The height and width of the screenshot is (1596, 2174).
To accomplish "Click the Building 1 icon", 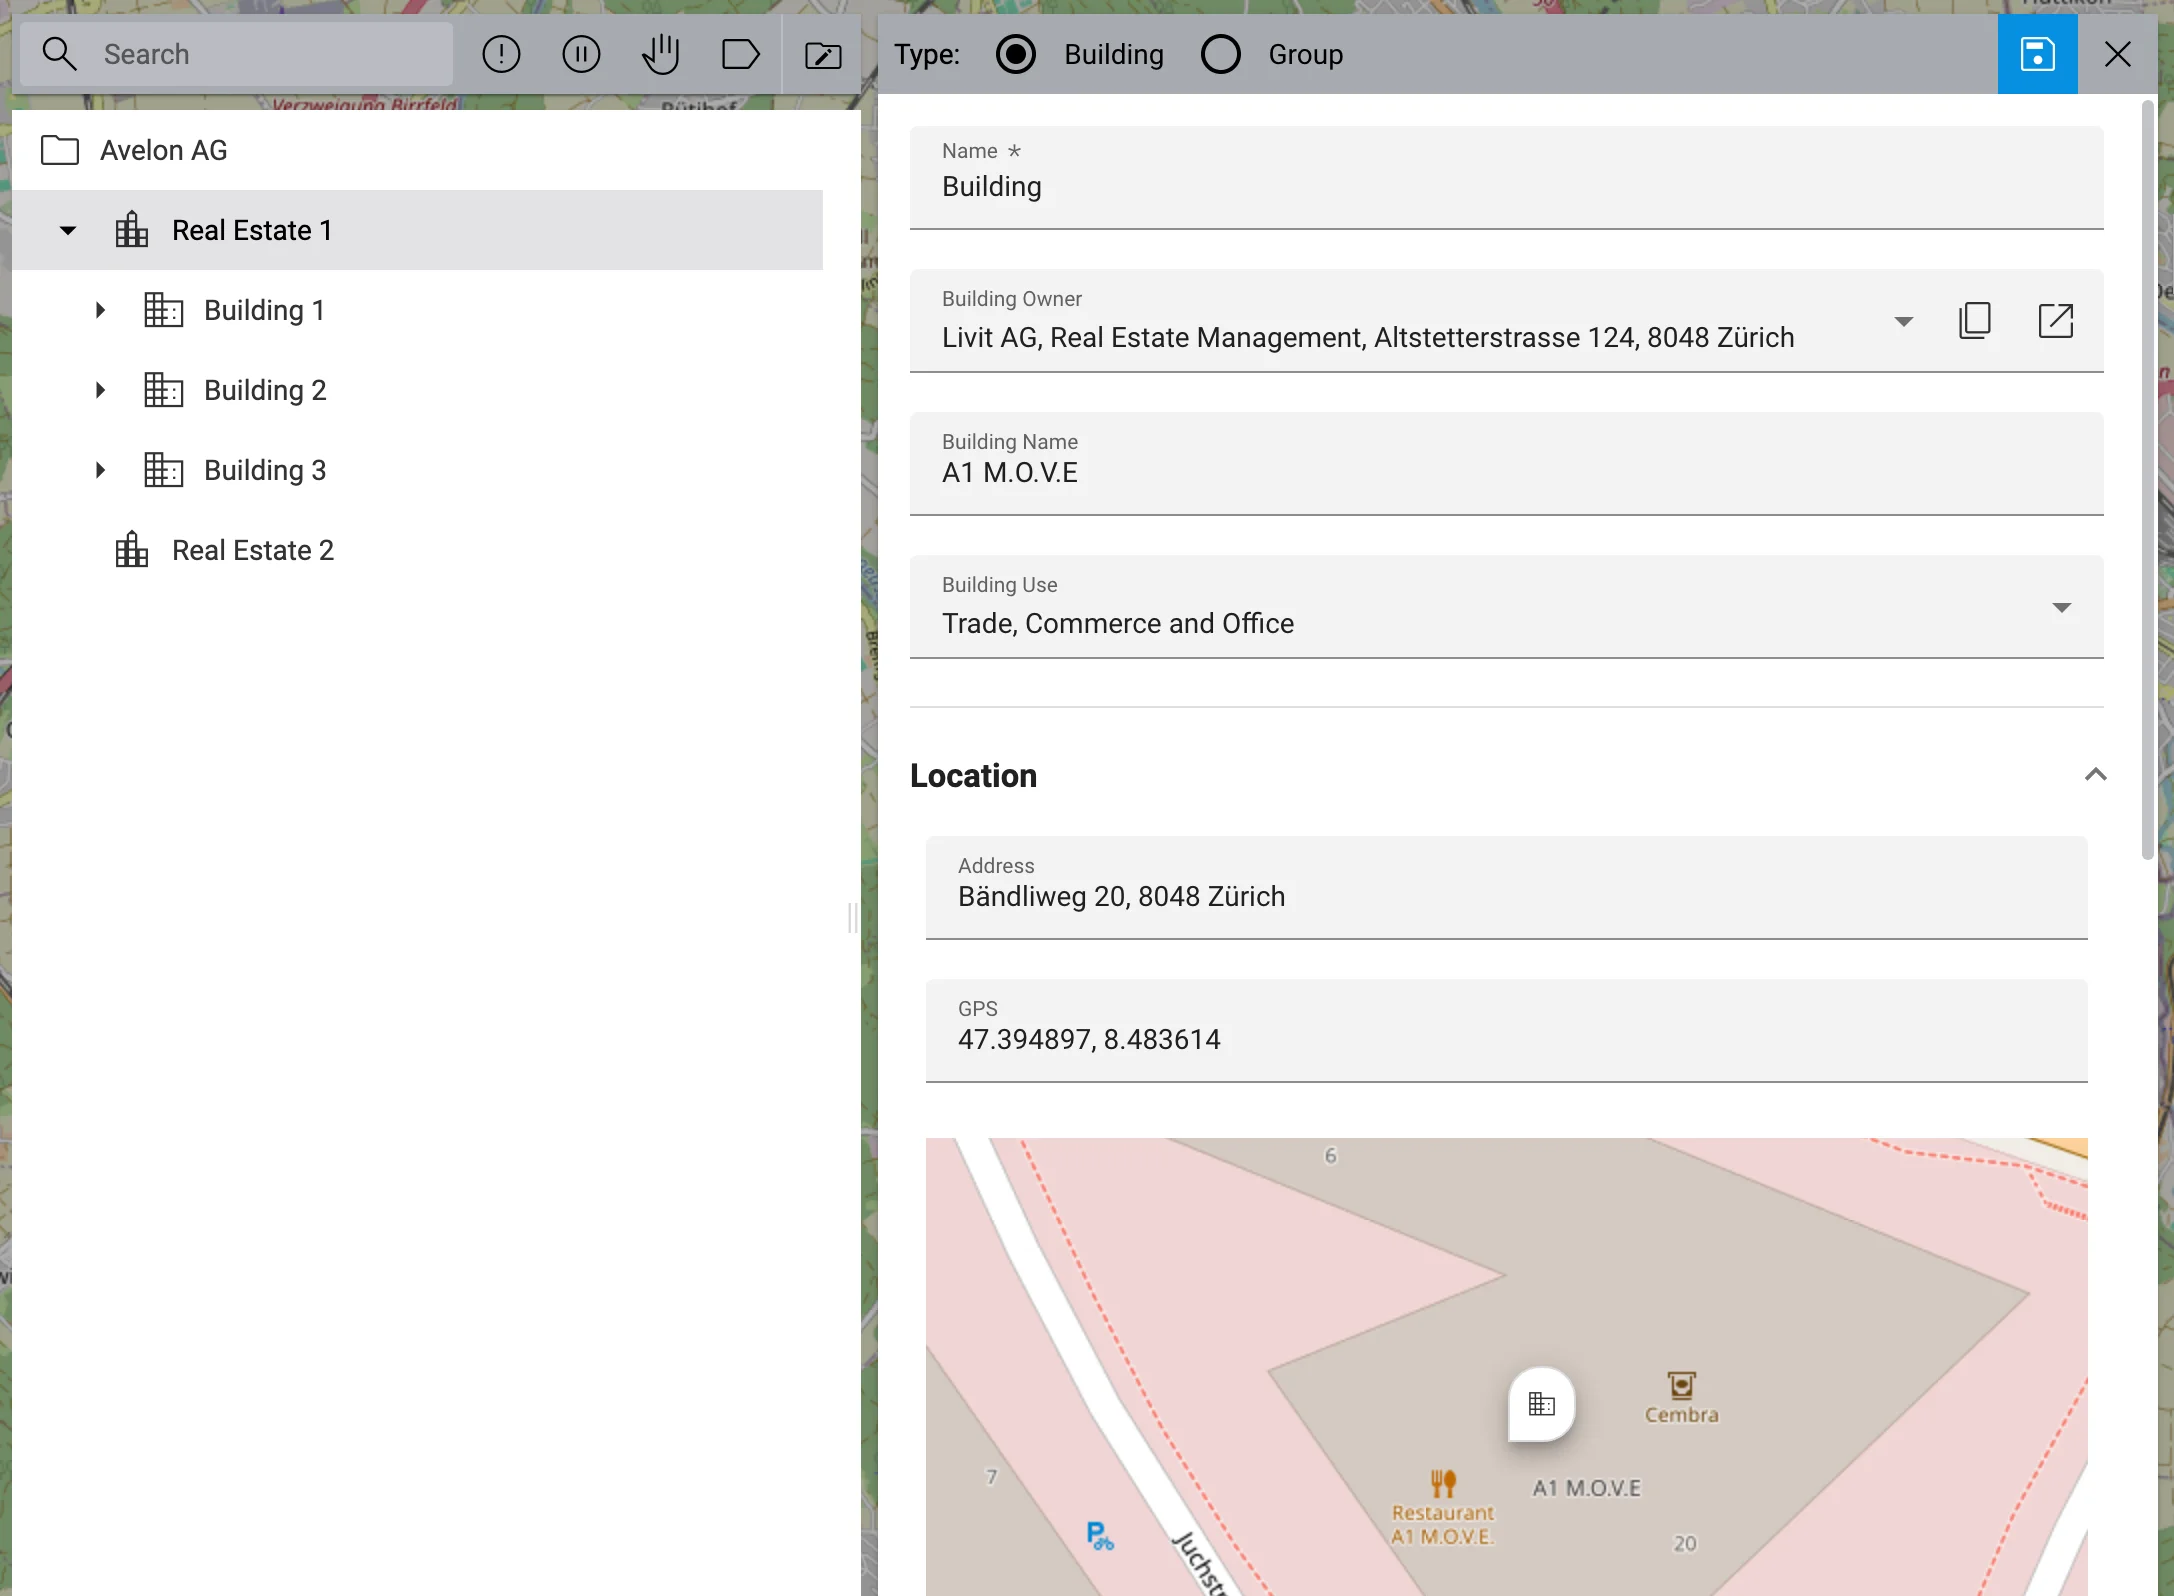I will pos(164,310).
